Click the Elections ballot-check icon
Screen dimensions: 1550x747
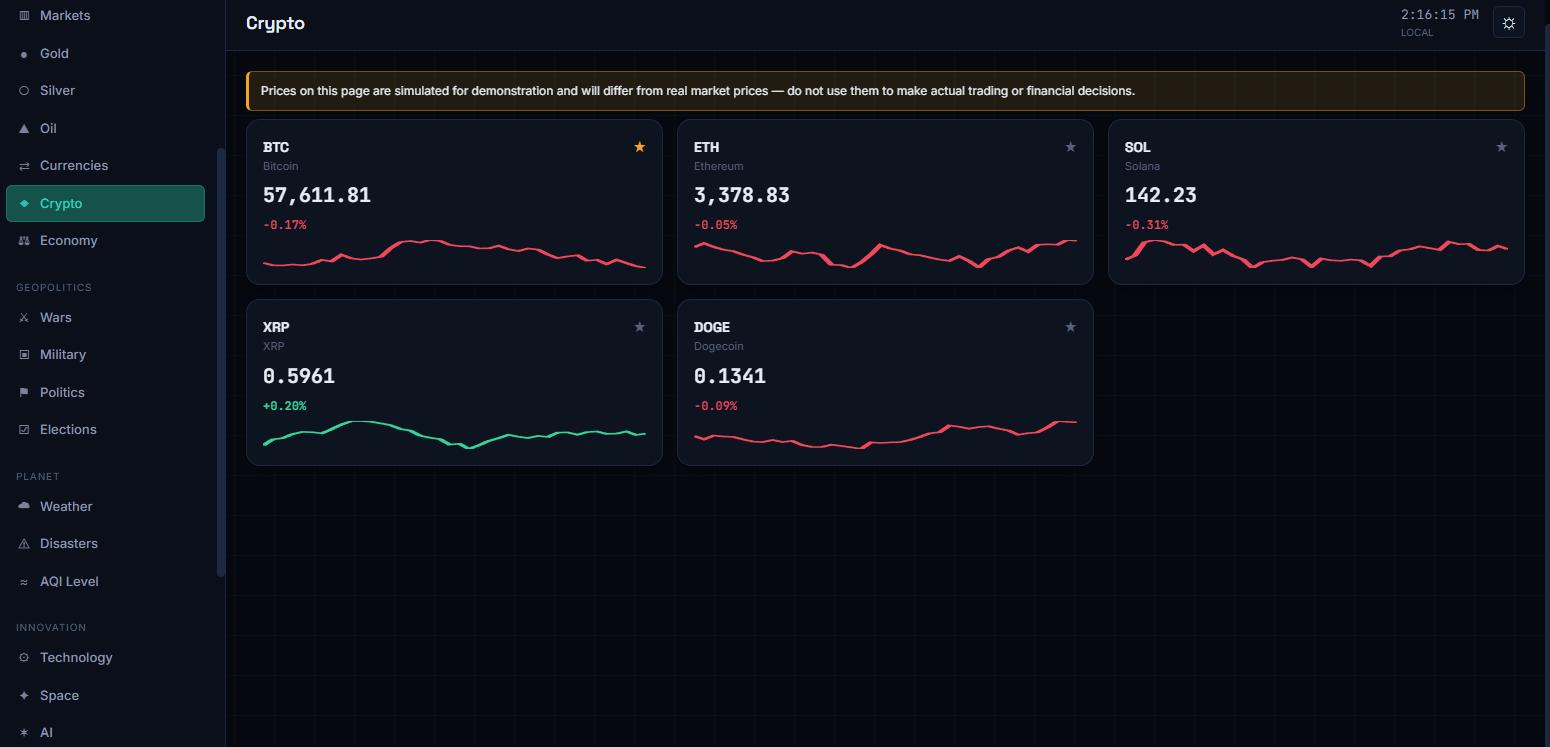24,430
